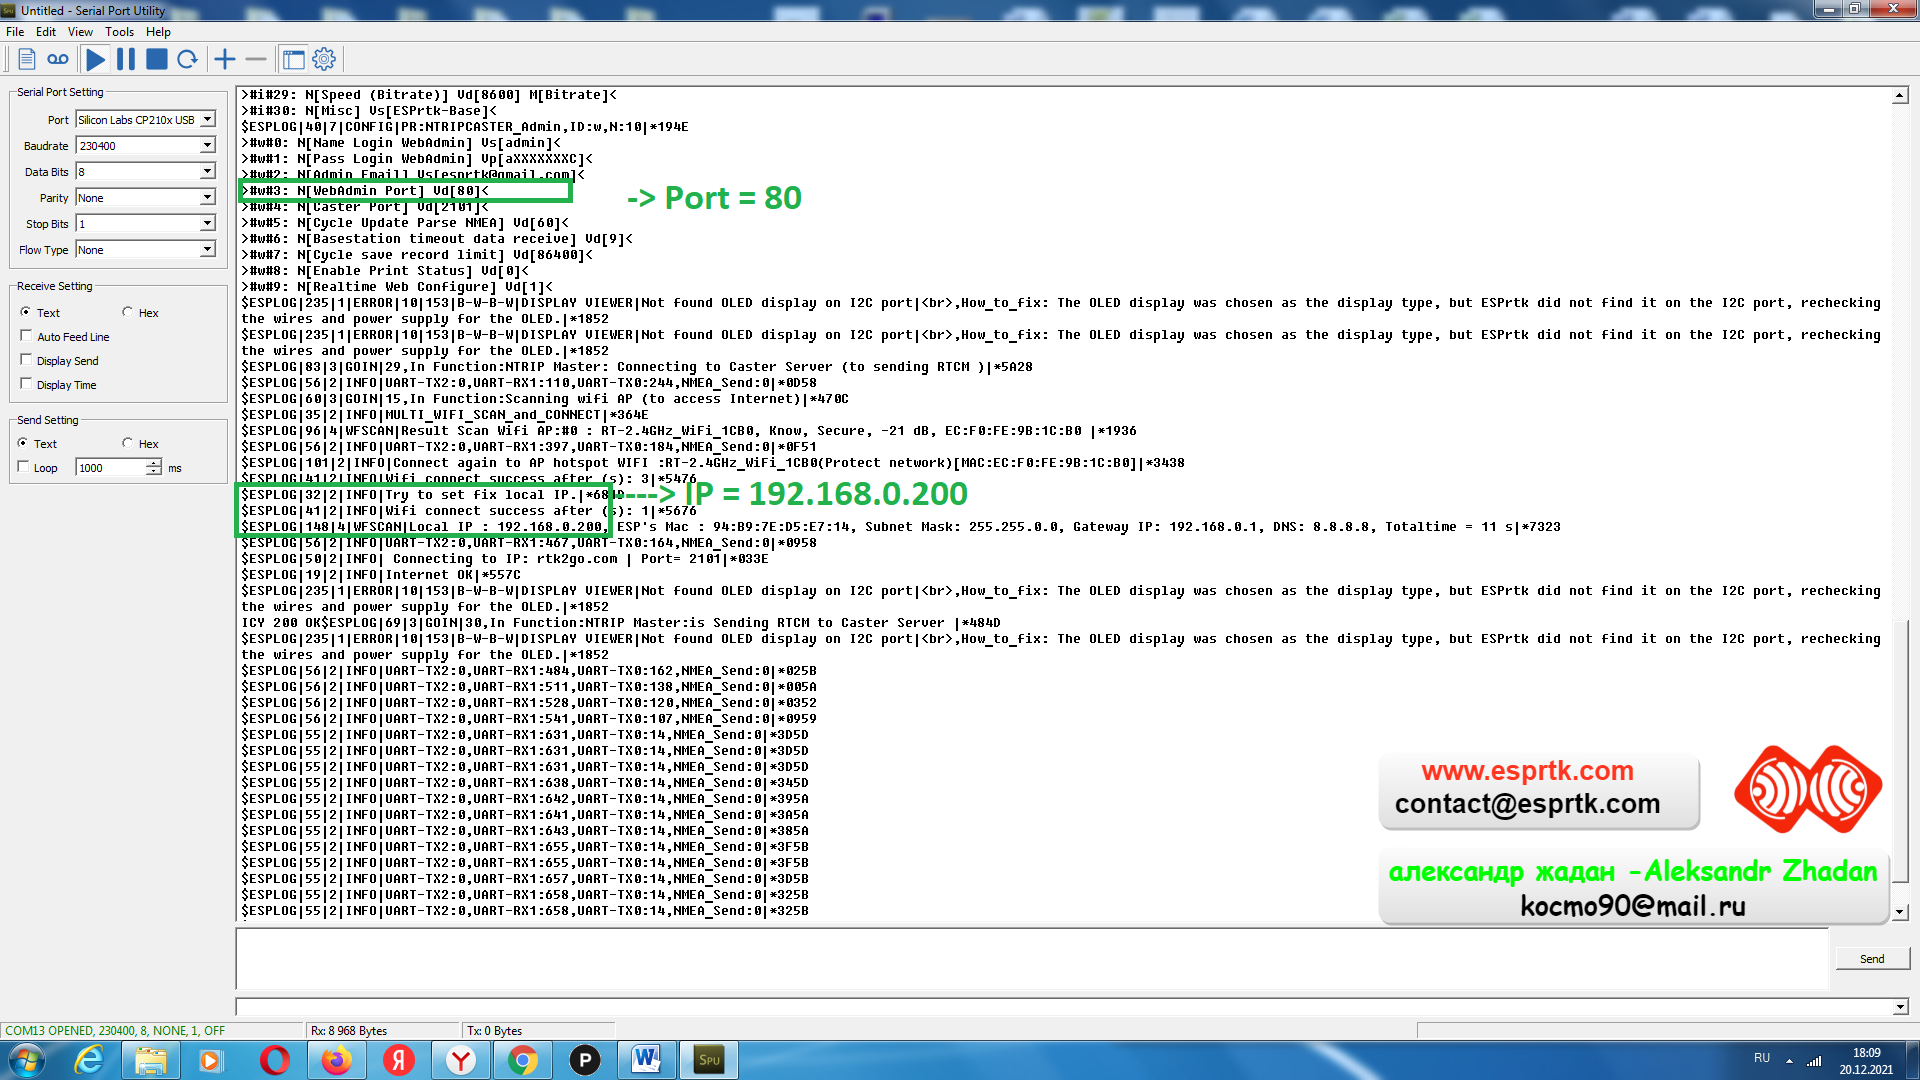Enable the Auto Feed Line checkbox
This screenshot has width=1920, height=1080.
[x=26, y=336]
